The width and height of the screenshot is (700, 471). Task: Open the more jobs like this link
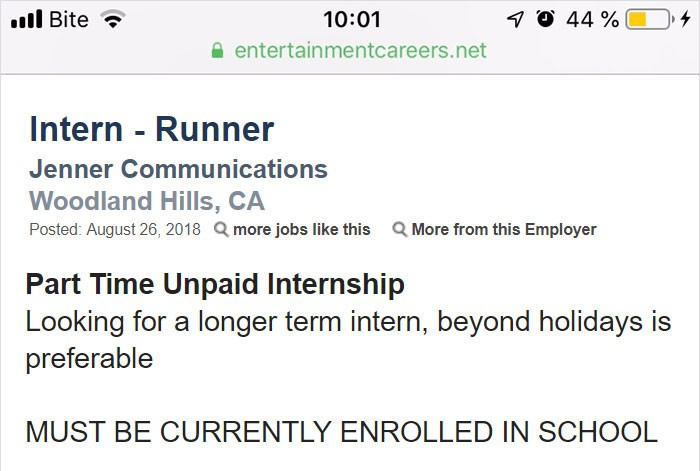coord(301,229)
